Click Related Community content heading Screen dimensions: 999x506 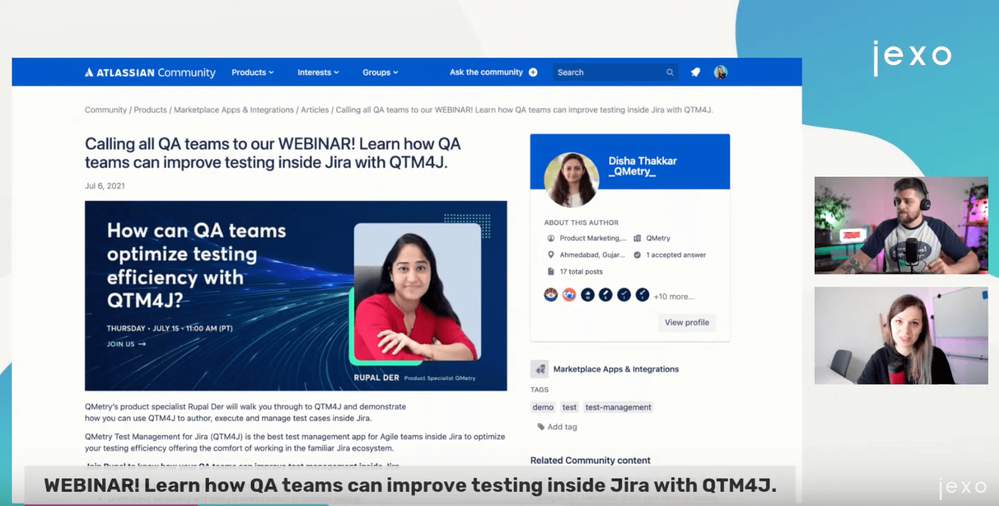[x=591, y=460]
